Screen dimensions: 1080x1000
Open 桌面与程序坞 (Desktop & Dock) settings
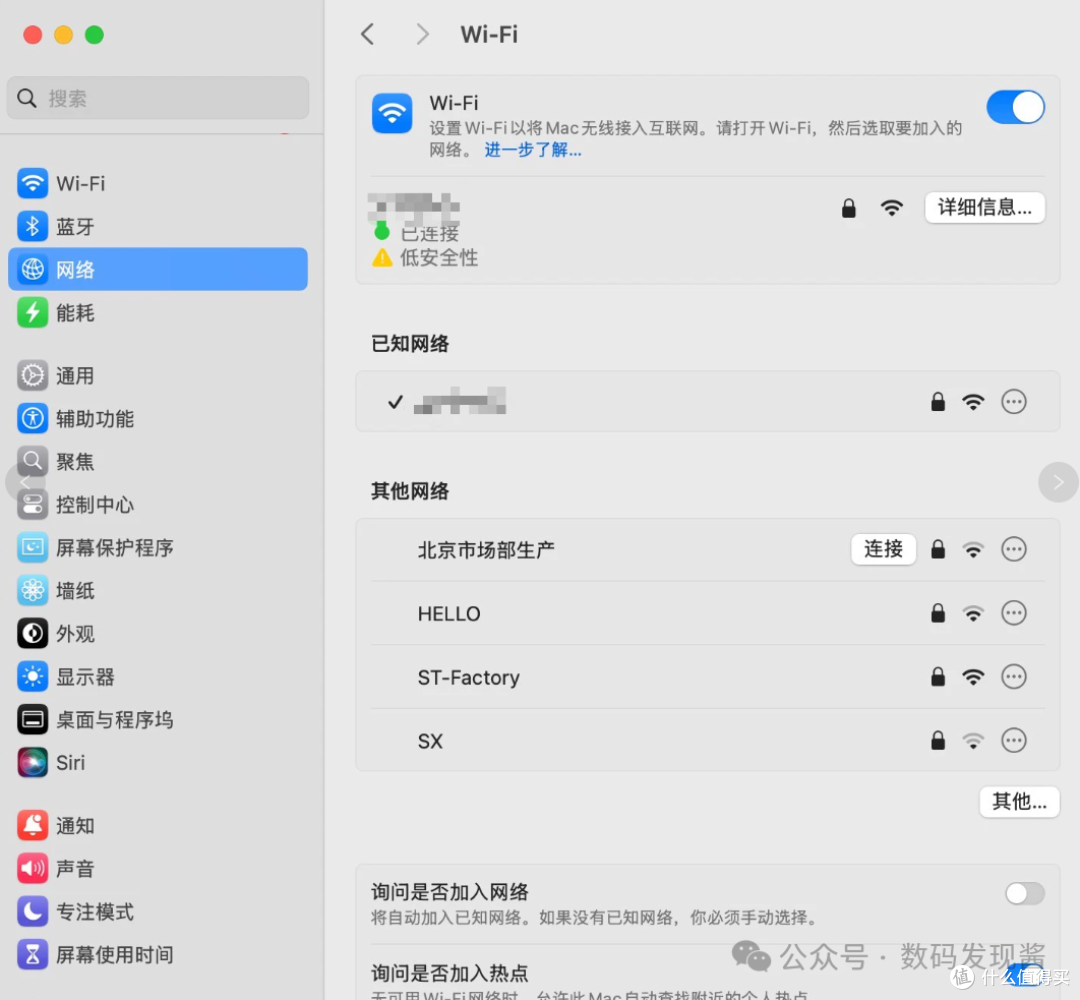click(x=157, y=720)
